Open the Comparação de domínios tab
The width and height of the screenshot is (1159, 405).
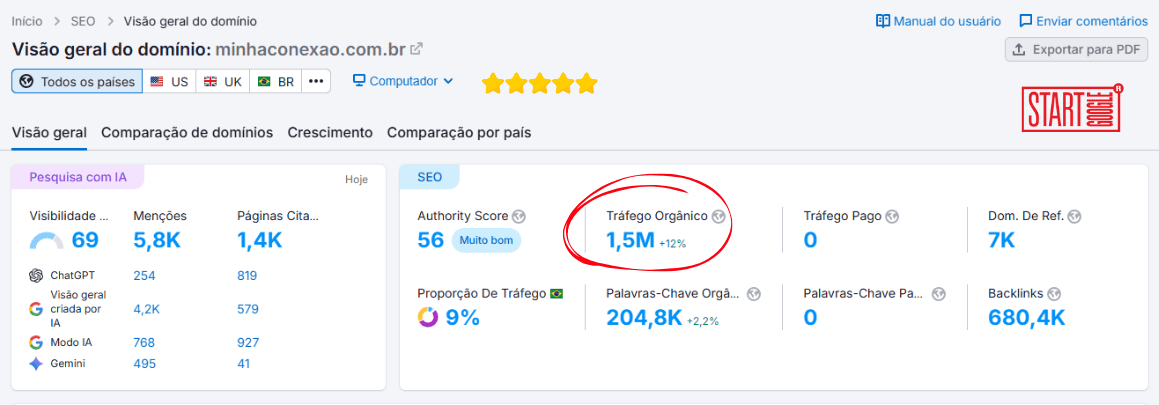(187, 132)
